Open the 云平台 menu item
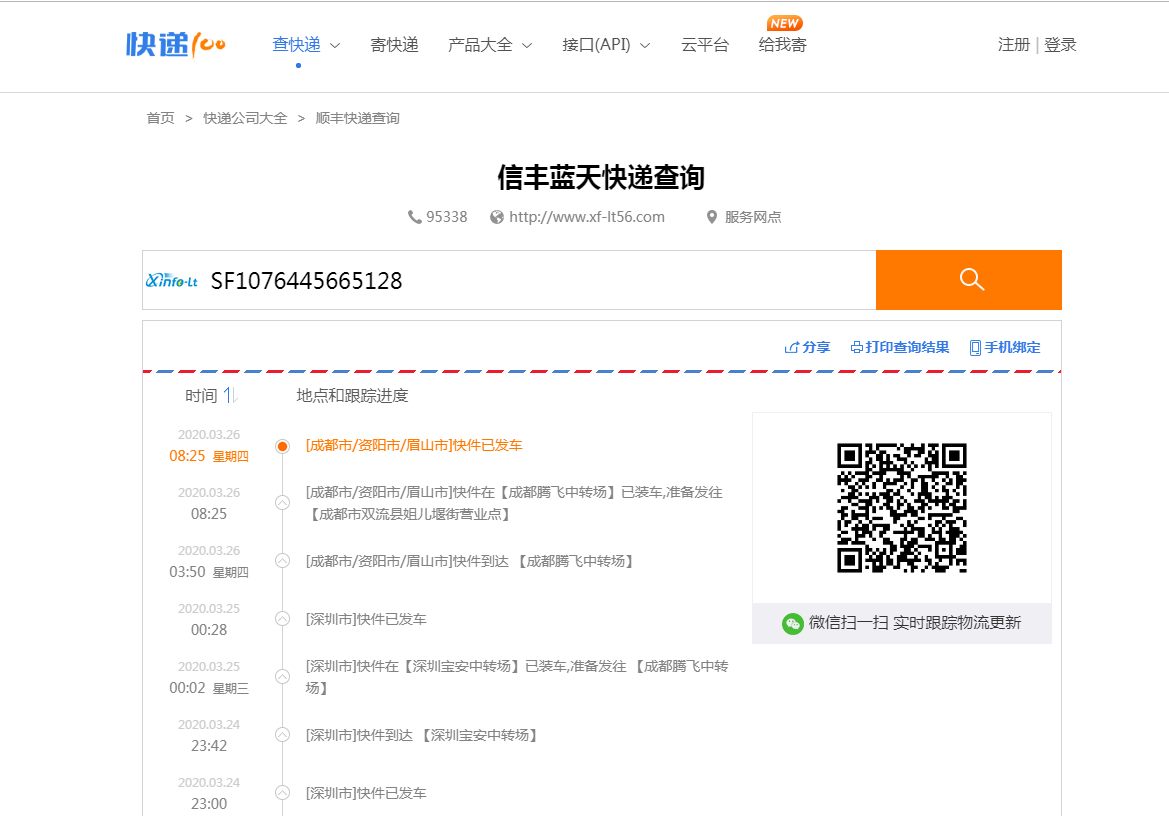Viewport: 1169px width, 816px height. [705, 45]
